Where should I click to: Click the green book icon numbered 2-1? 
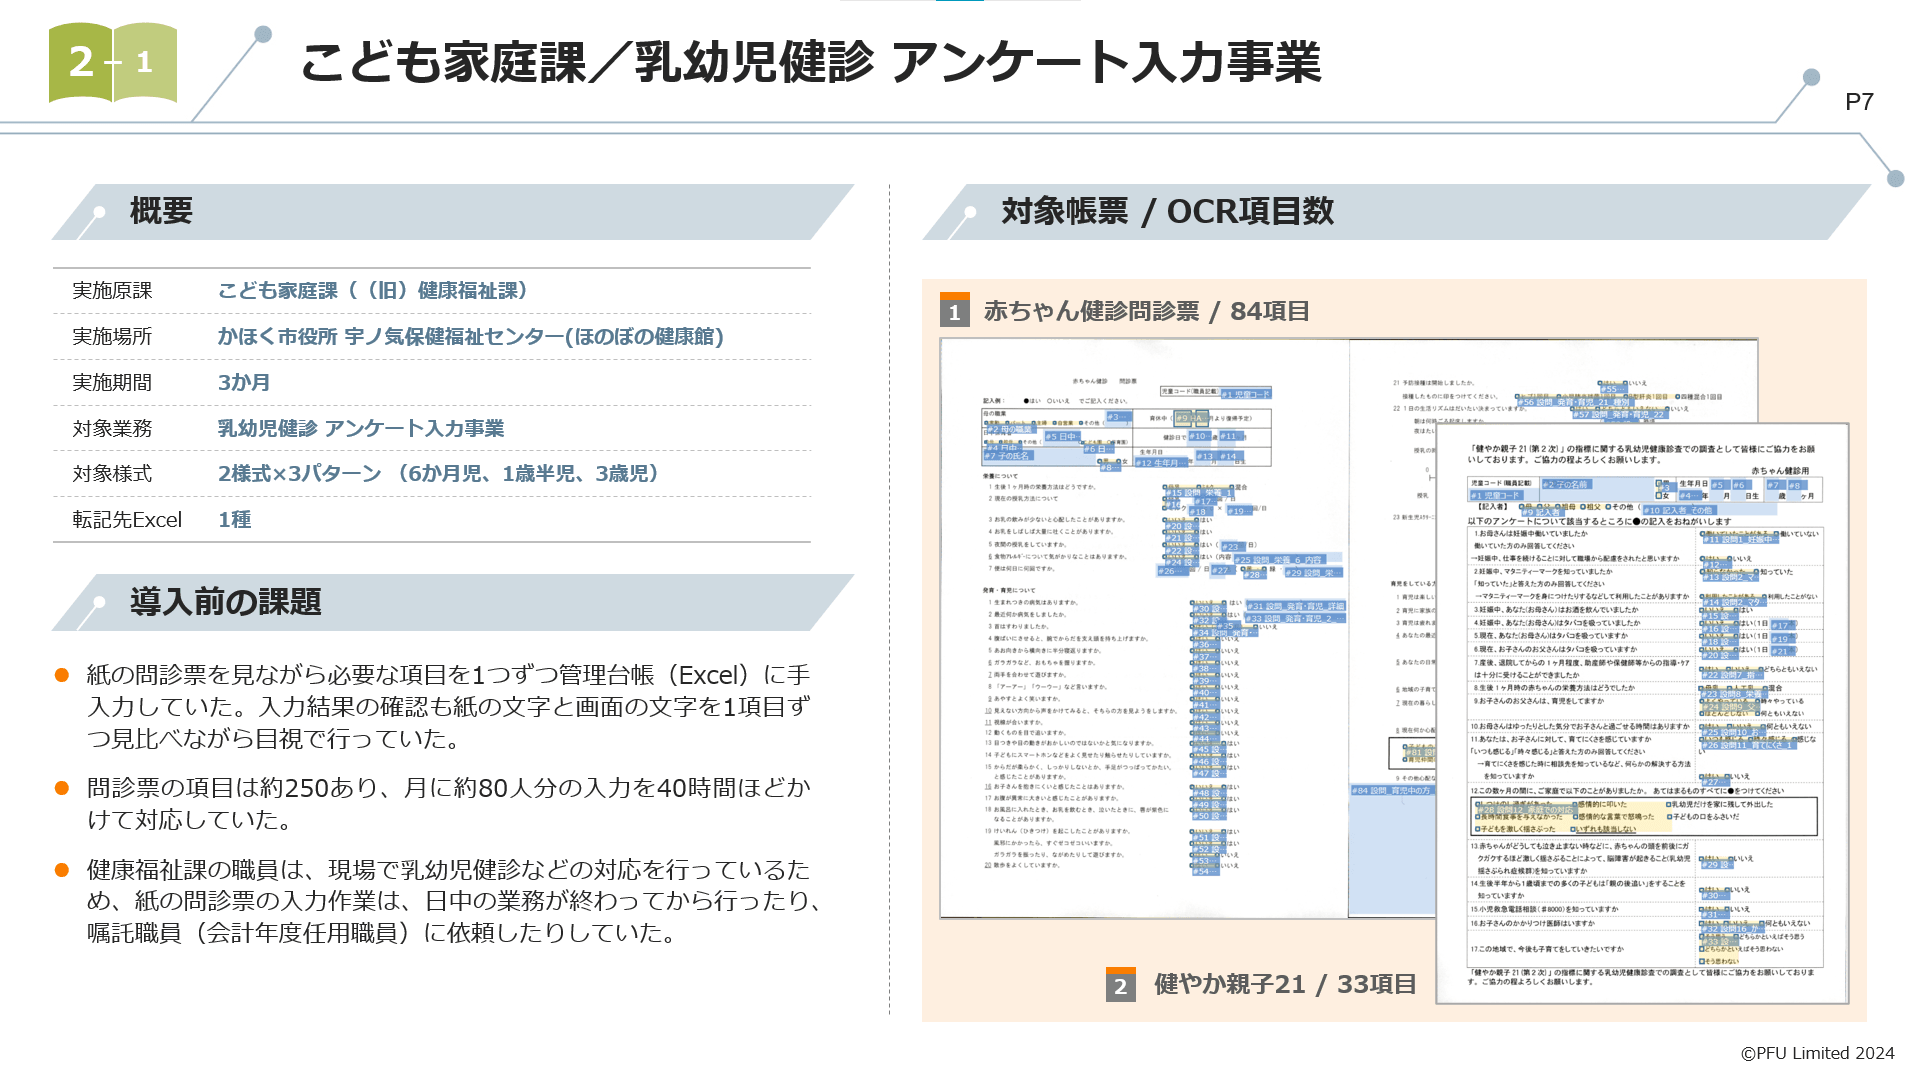coord(113,62)
